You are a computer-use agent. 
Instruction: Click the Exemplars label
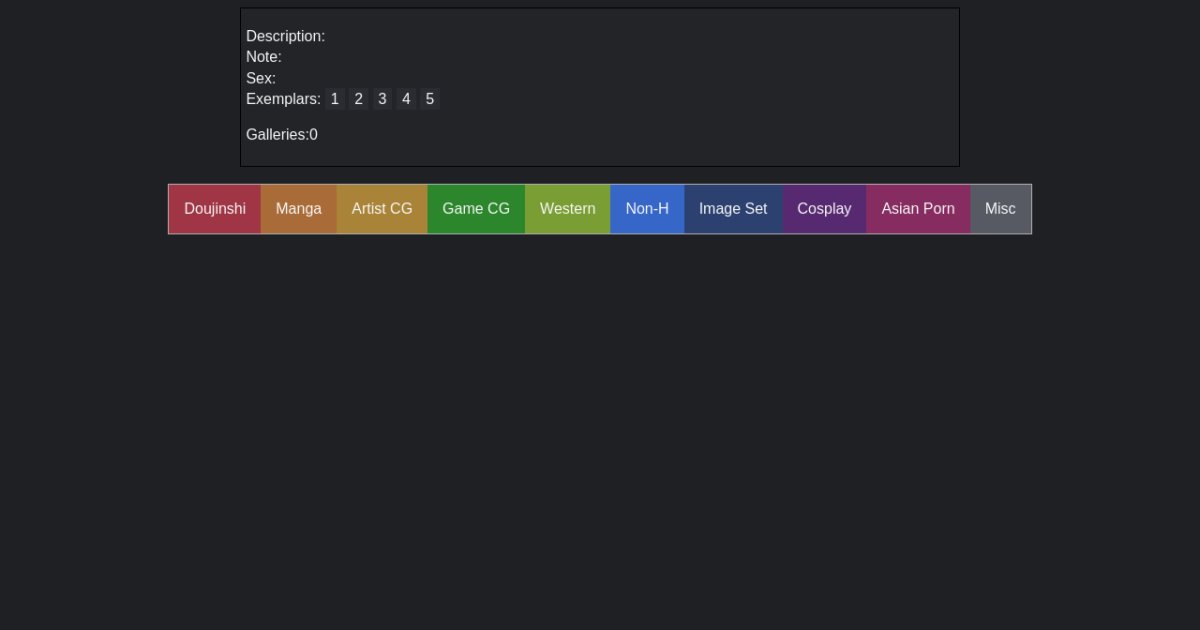pos(283,99)
